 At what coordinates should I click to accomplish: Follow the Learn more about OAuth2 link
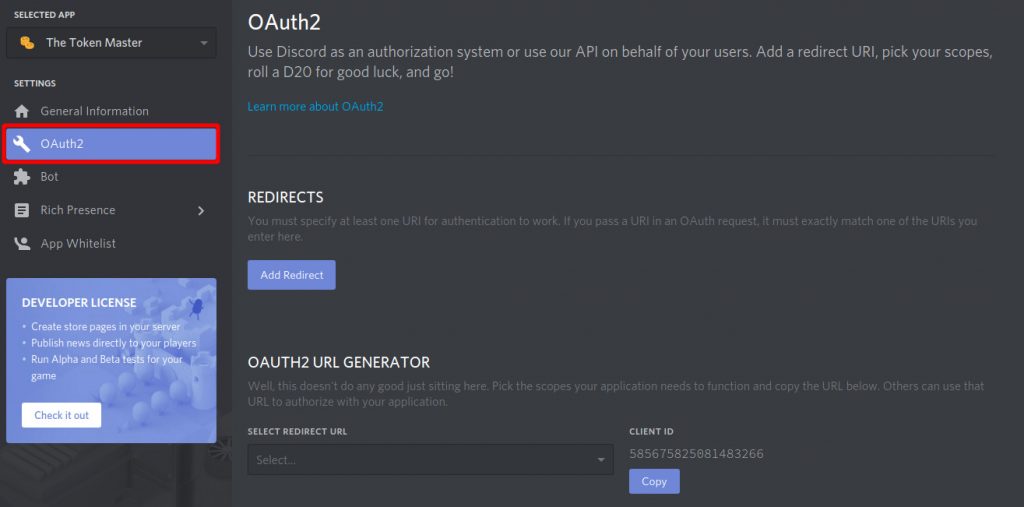coord(315,106)
